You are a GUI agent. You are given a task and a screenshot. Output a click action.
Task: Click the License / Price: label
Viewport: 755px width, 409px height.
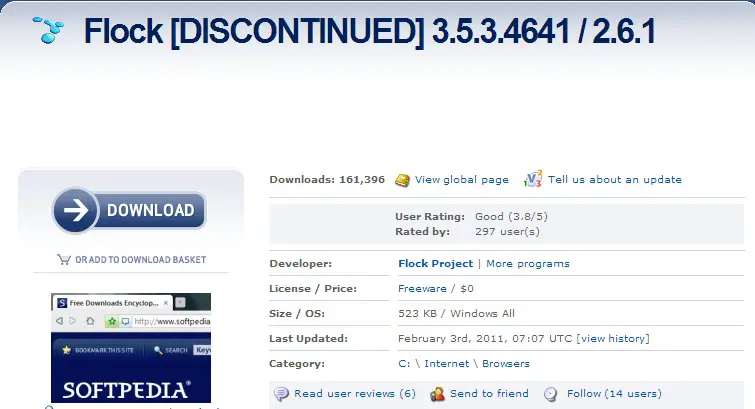tap(313, 289)
